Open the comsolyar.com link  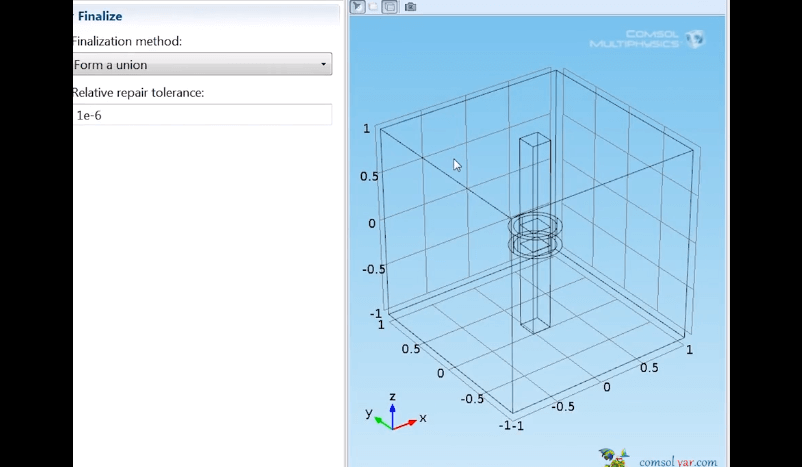pos(679,461)
